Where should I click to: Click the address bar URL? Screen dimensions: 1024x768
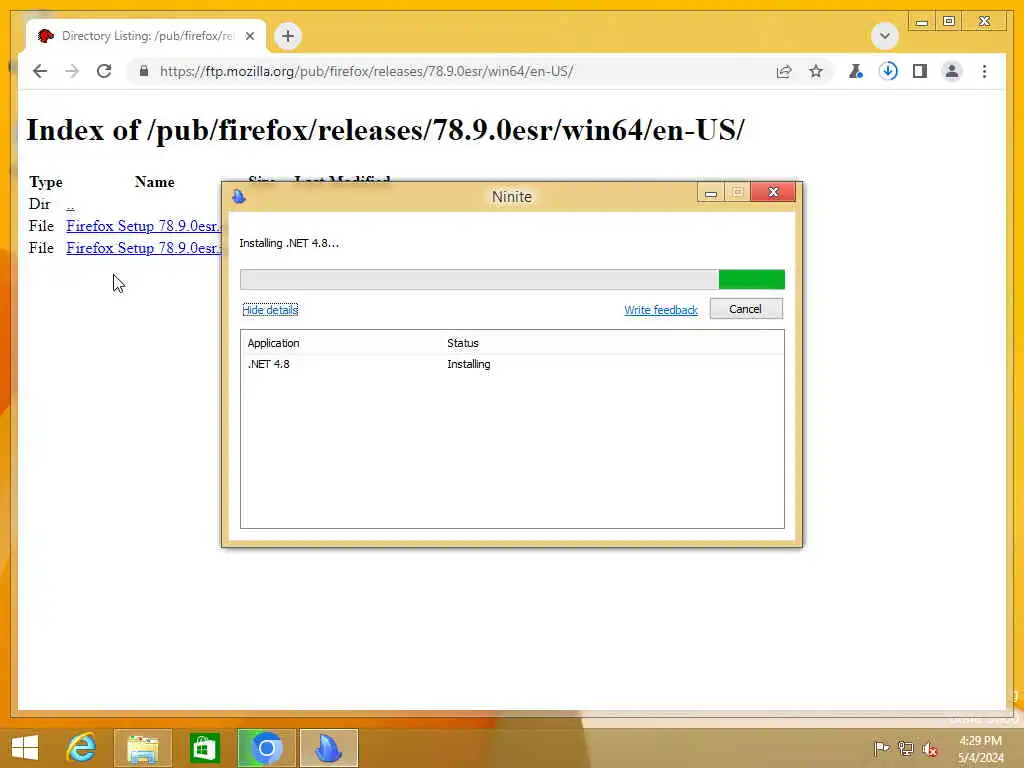366,71
